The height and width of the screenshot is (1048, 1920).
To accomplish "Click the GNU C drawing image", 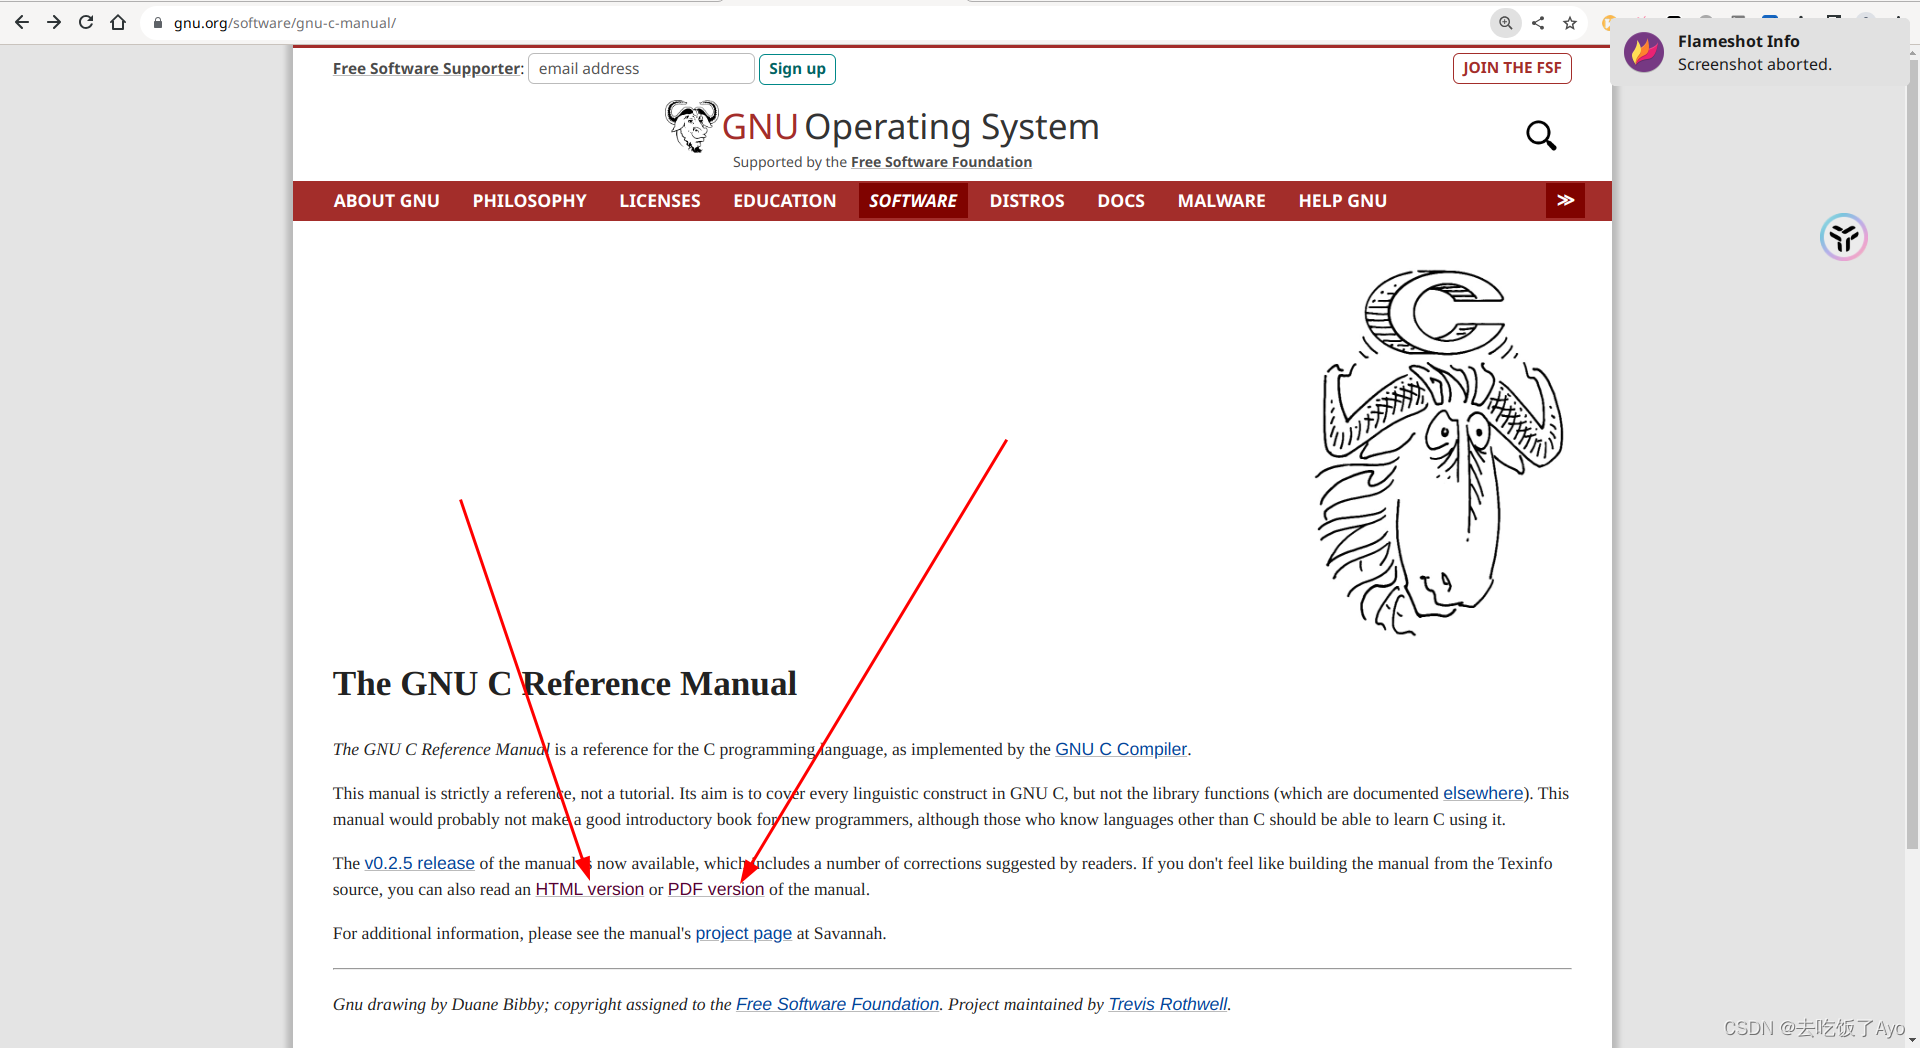I will click(1438, 452).
